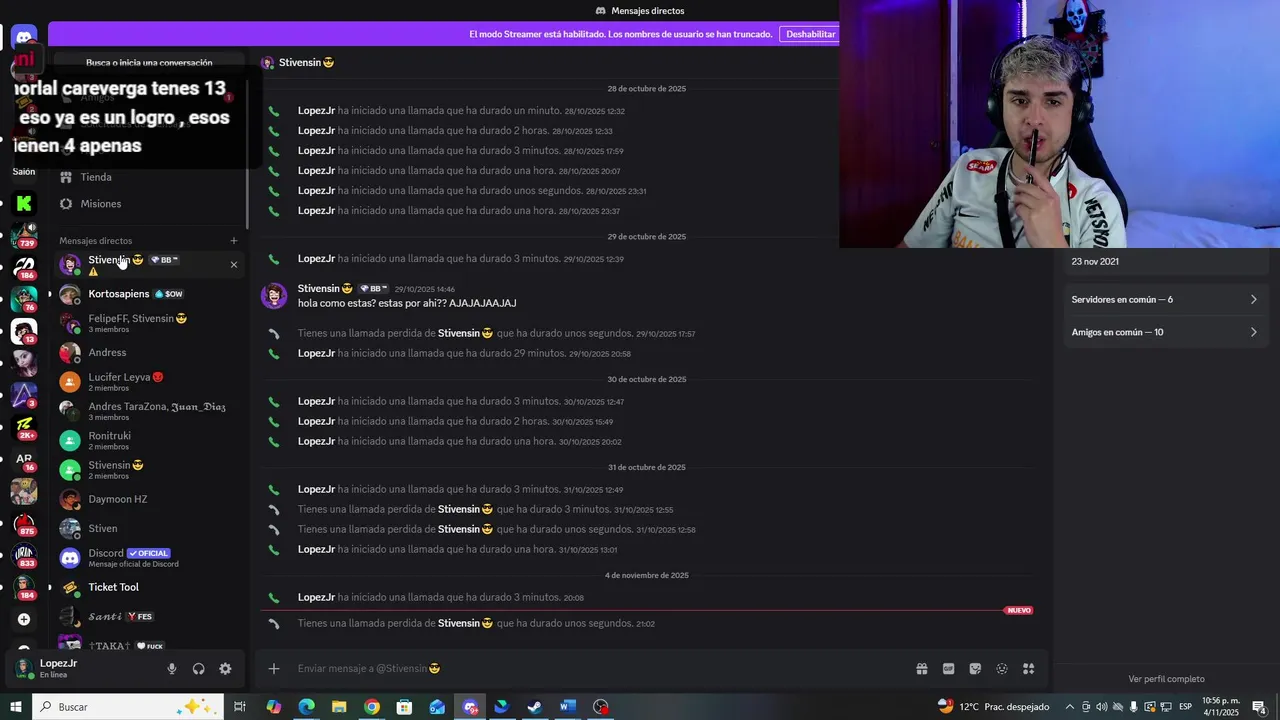Click Deshabilitar streamer mode button
The image size is (1280, 720).
click(811, 34)
